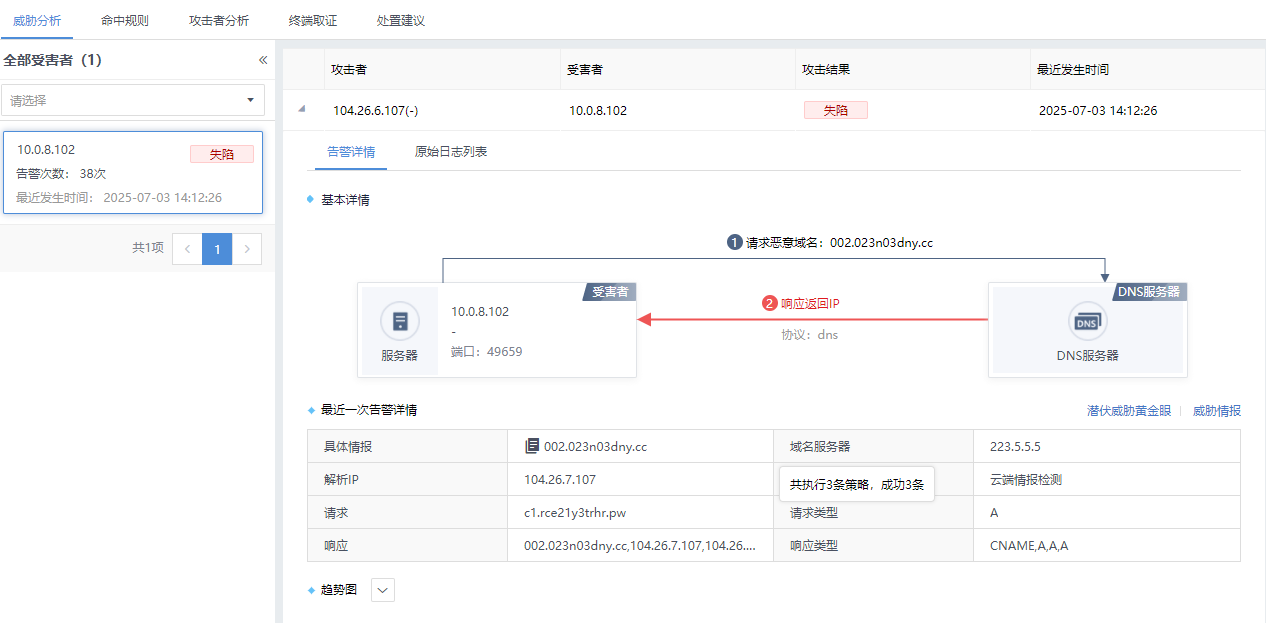
Task: Expand the 趋势图 trend chart section
Action: pyautogui.click(x=383, y=590)
